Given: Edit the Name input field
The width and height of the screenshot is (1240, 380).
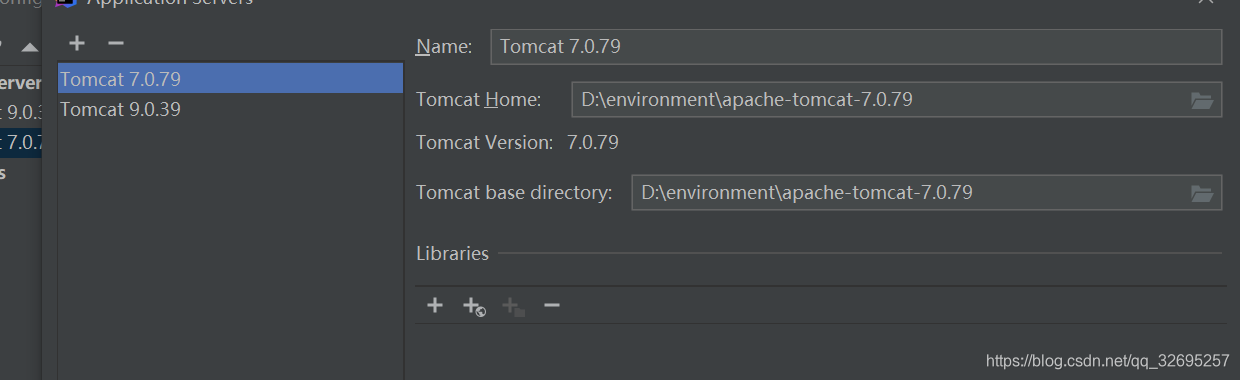Looking at the screenshot, I should (856, 46).
